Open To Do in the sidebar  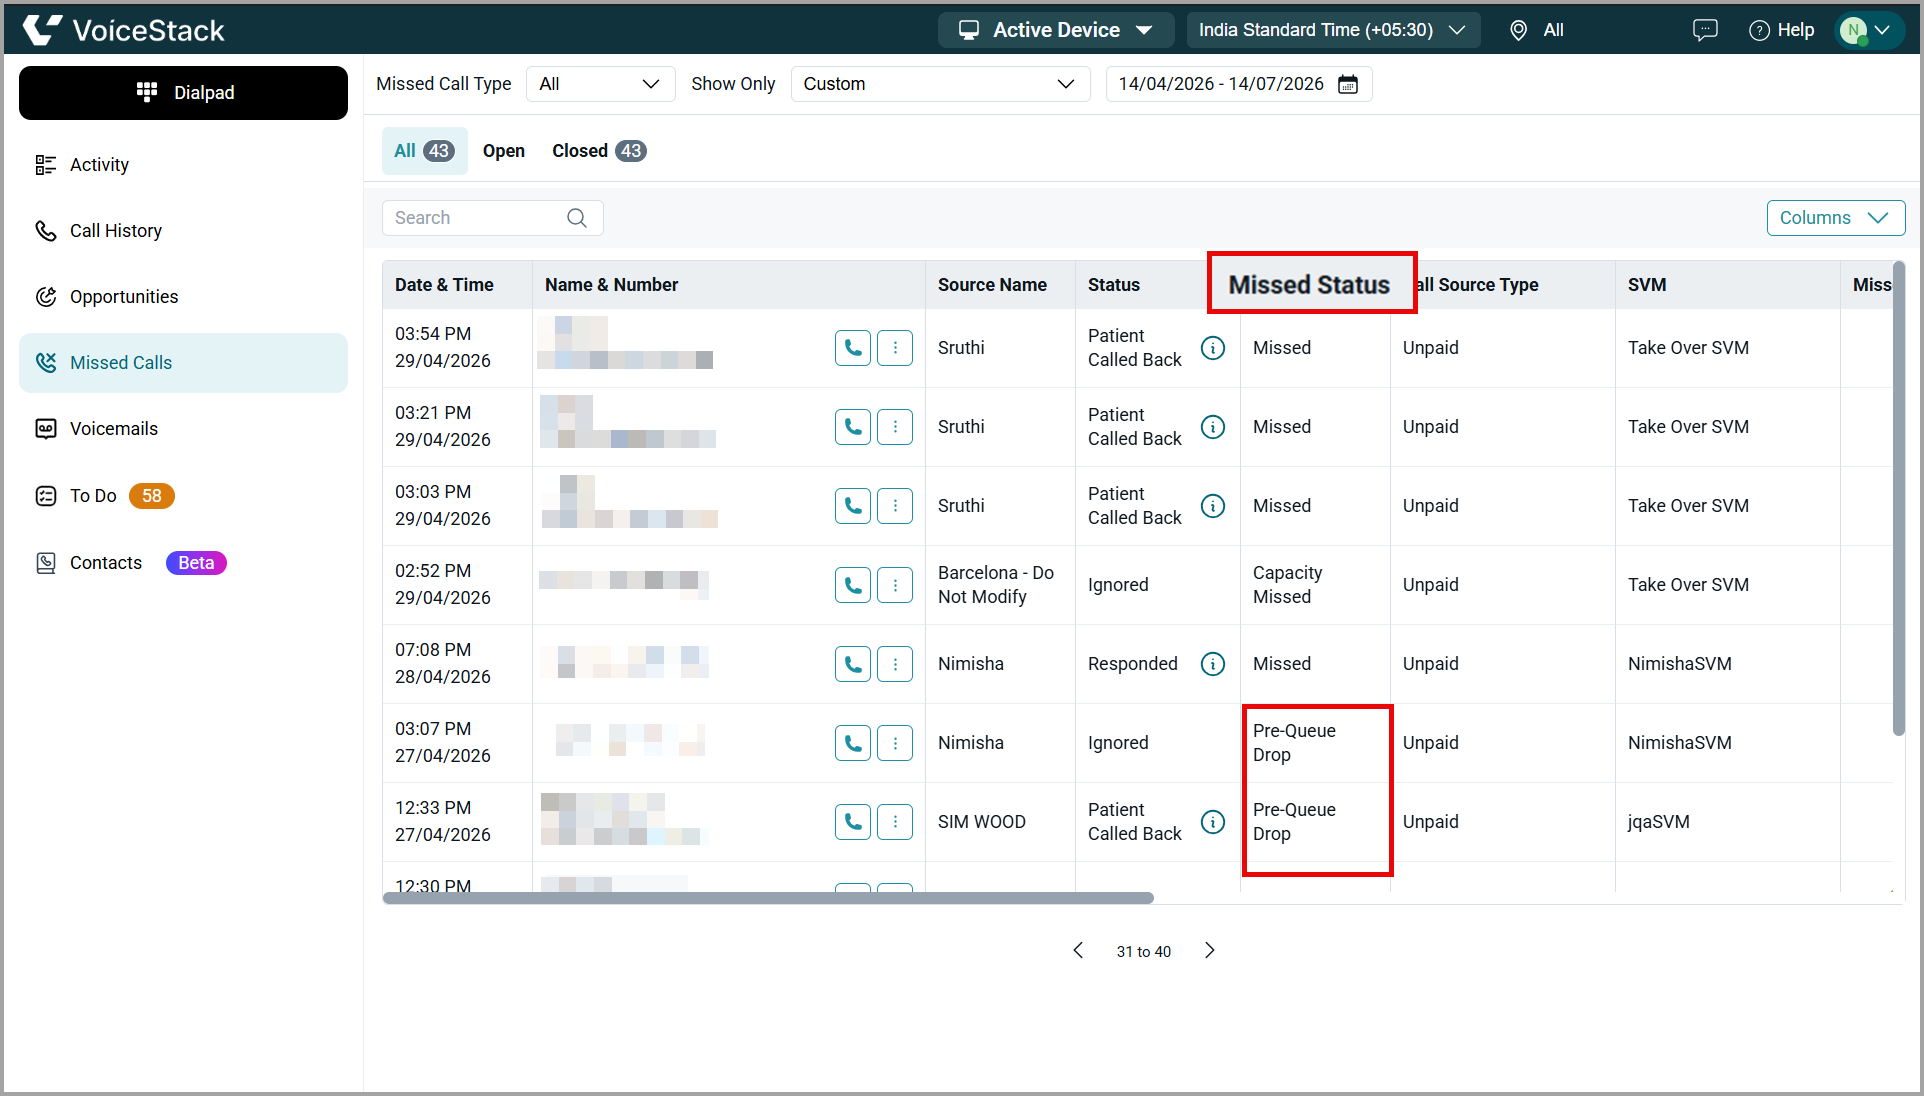click(x=183, y=496)
